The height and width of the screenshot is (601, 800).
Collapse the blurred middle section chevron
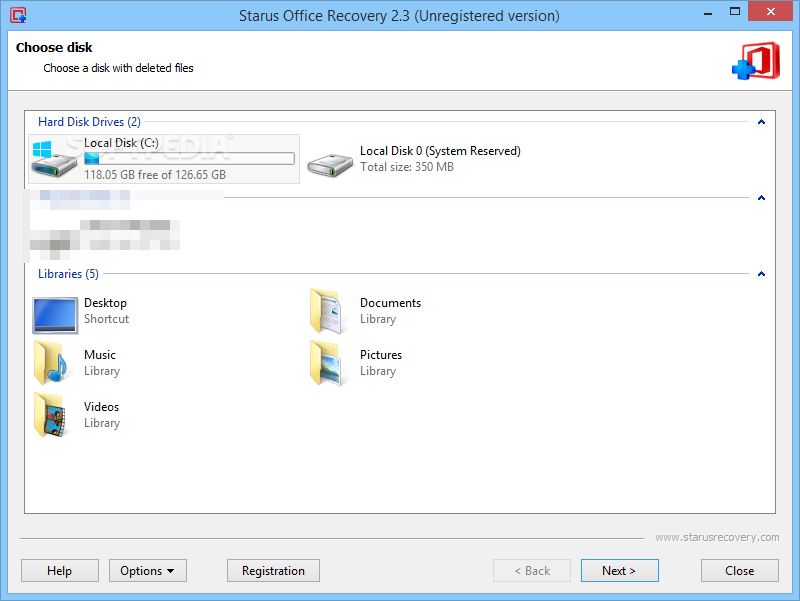pos(761,198)
